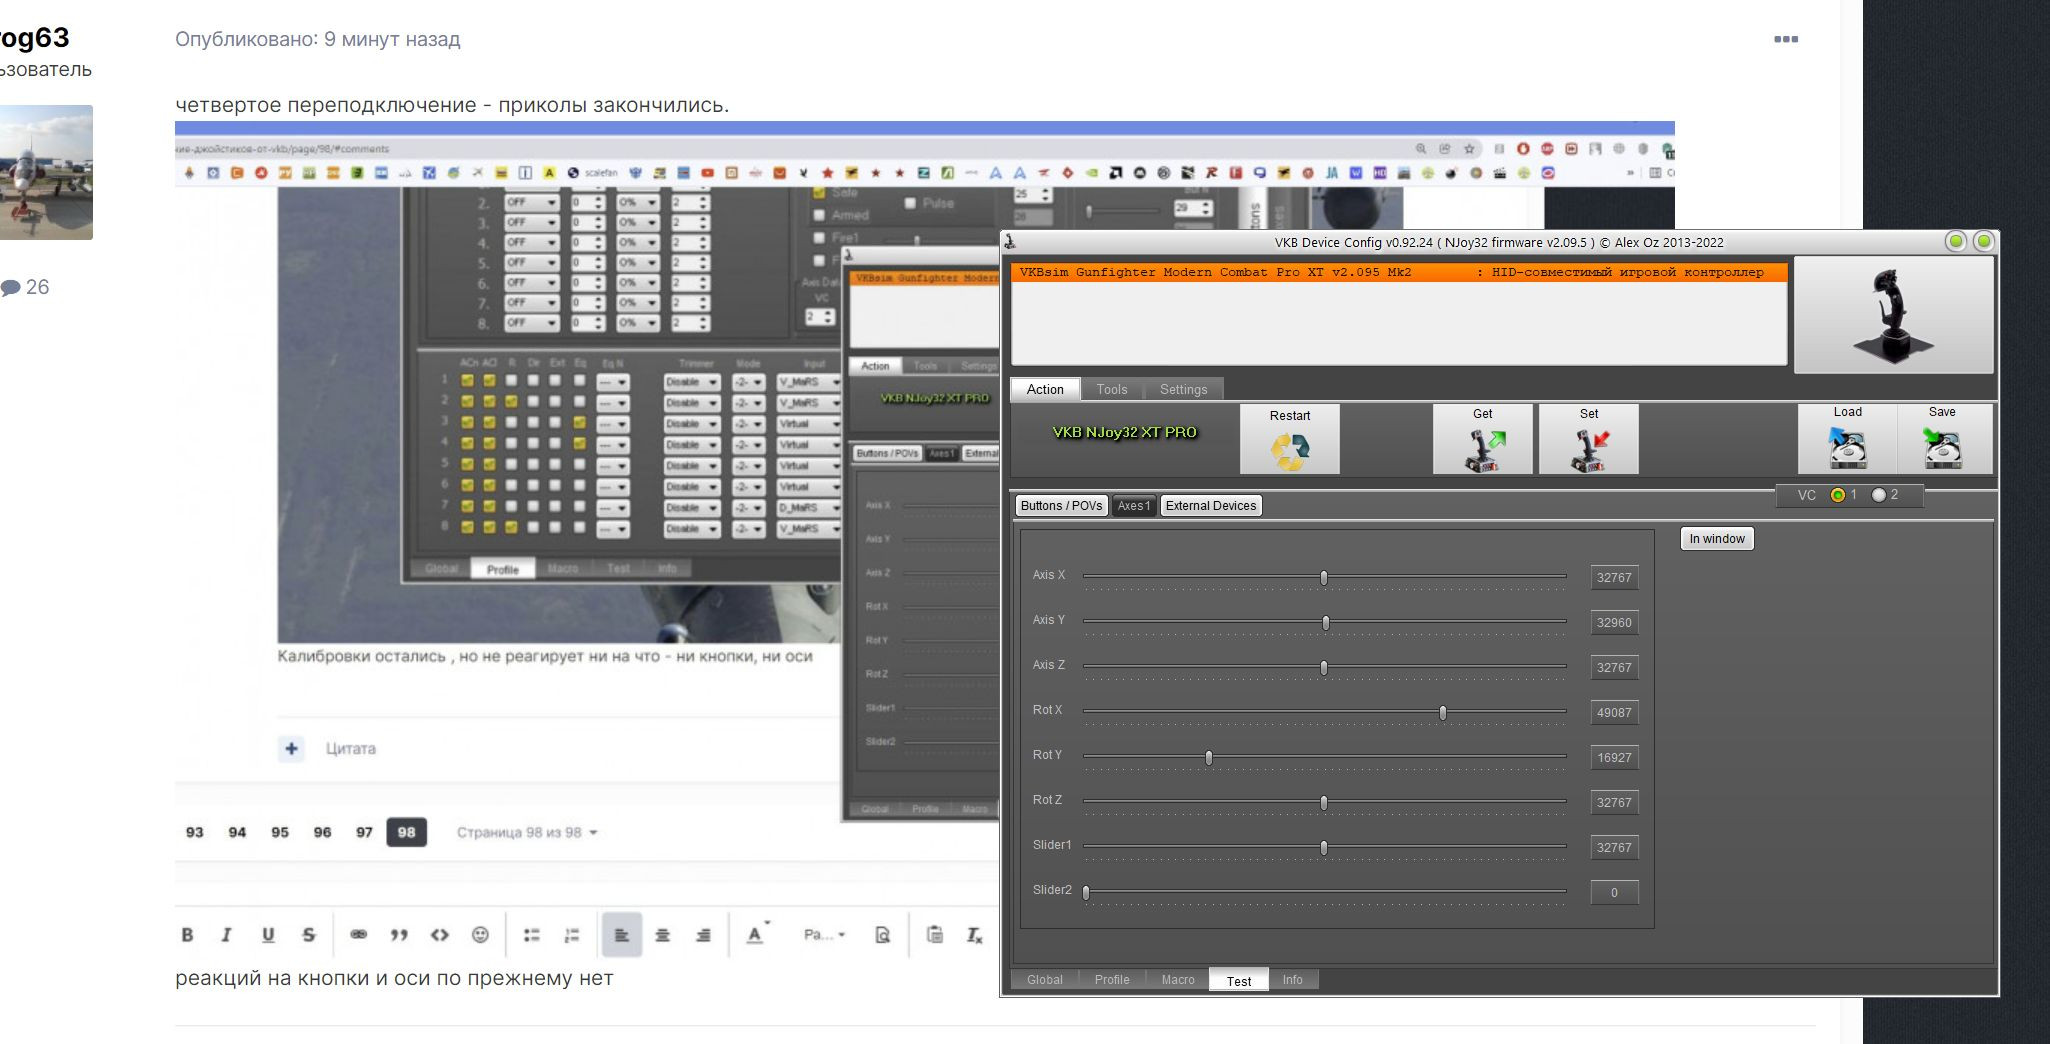Switch to the Tools tab
Screen dimensions: 2050x1044
[1111, 389]
